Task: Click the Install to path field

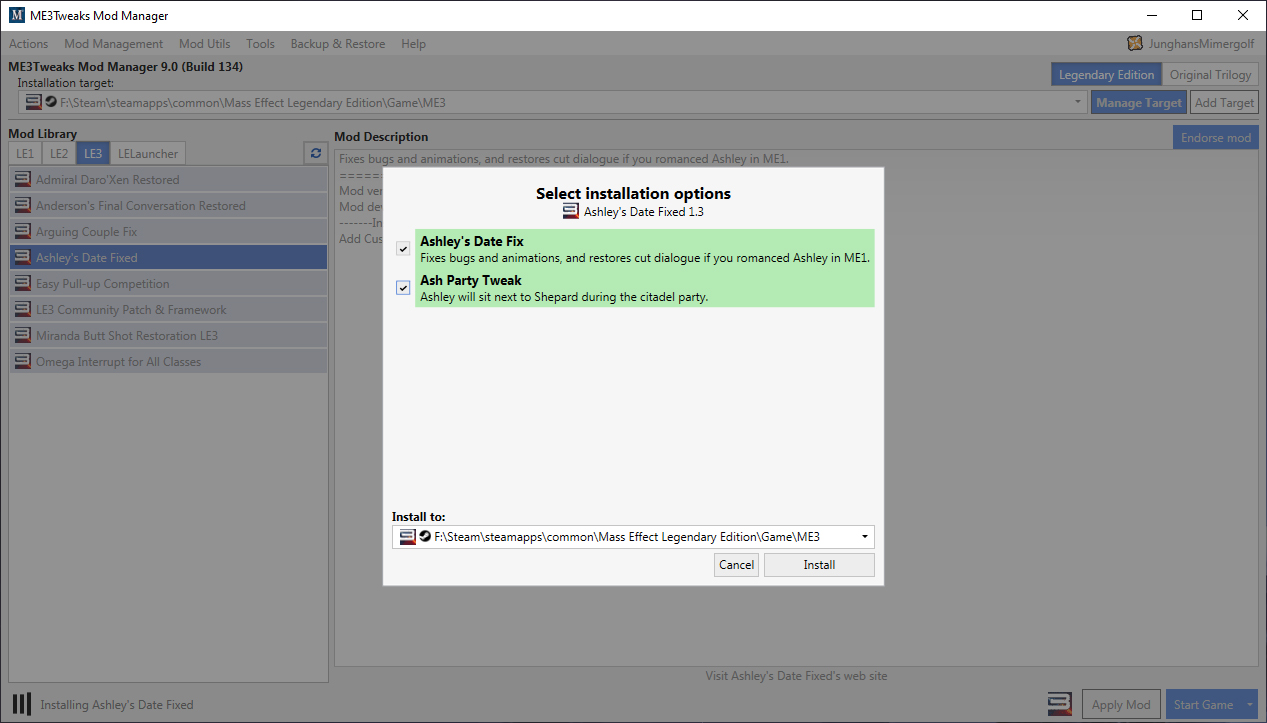Action: pos(633,537)
